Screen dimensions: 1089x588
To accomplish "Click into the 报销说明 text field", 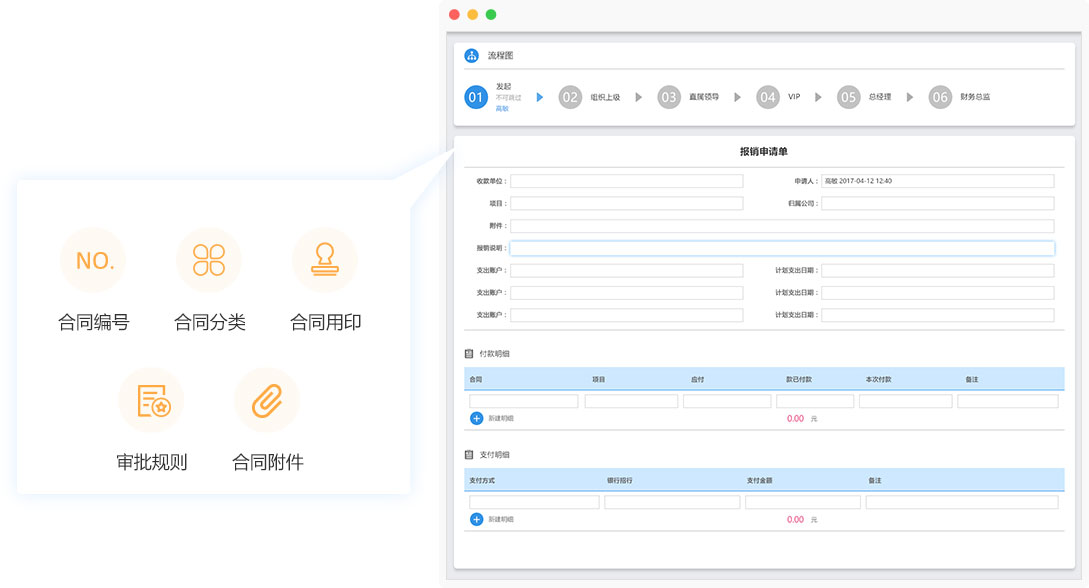I will tap(782, 248).
